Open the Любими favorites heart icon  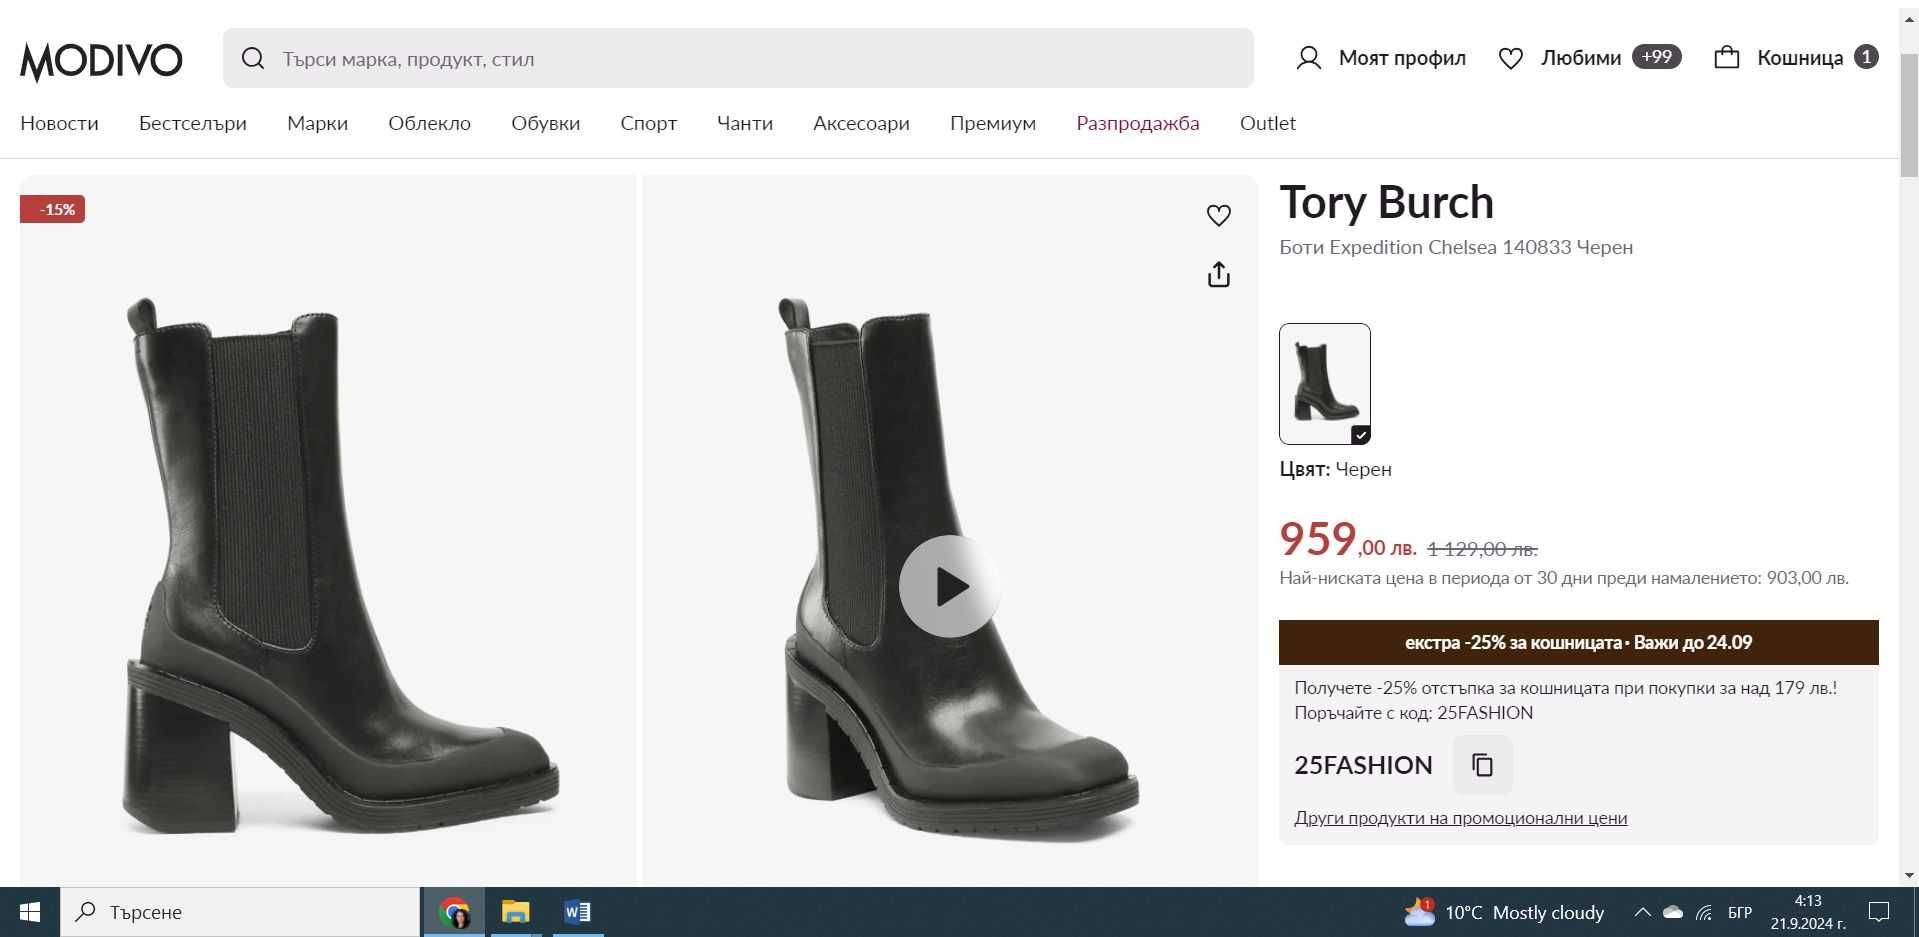(1510, 58)
